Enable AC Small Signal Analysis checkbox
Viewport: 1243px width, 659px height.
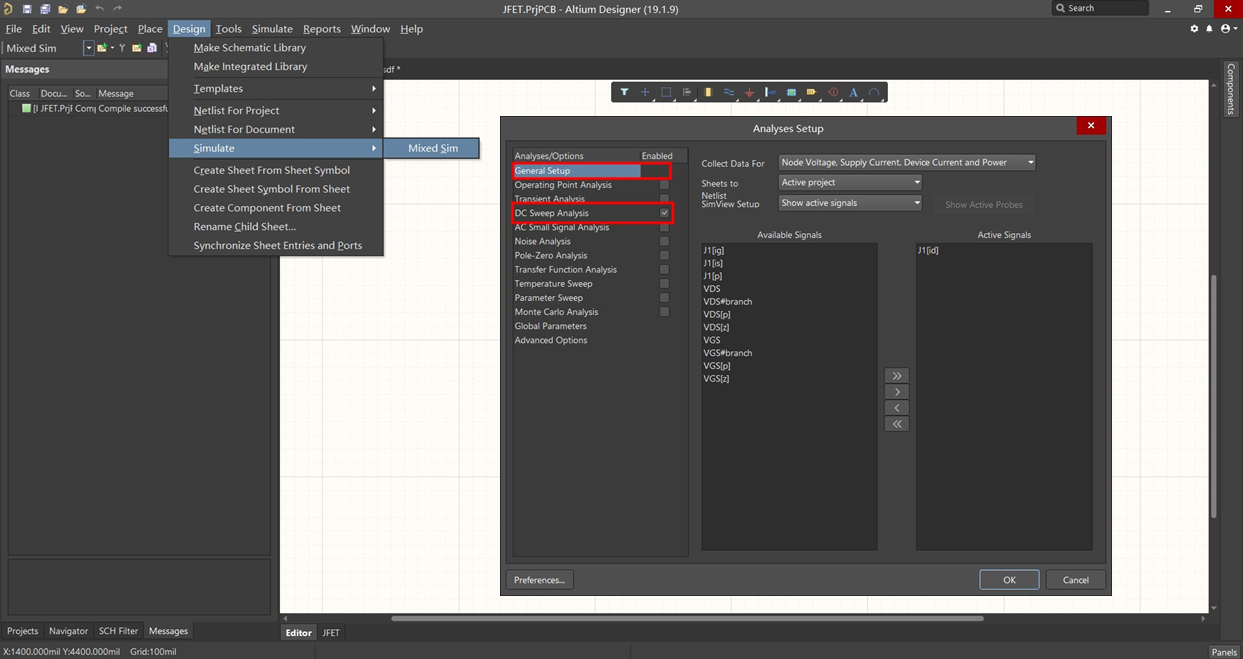664,227
